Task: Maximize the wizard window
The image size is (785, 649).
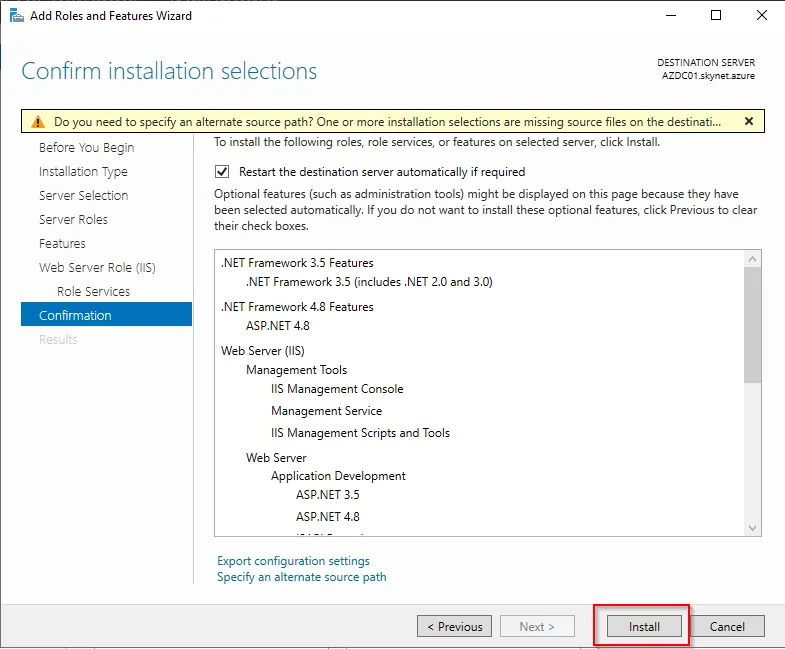Action: coord(716,16)
